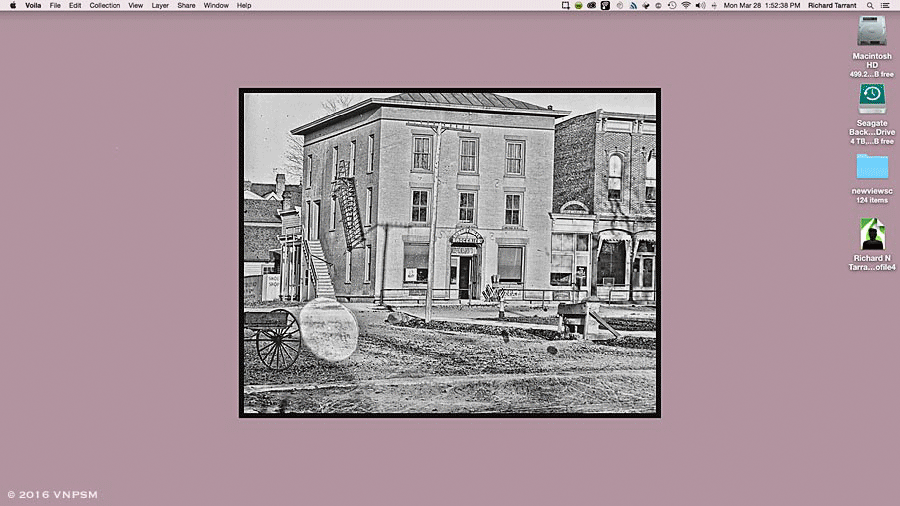Click the volume speaker icon
The height and width of the screenshot is (506, 900).
point(700,5)
